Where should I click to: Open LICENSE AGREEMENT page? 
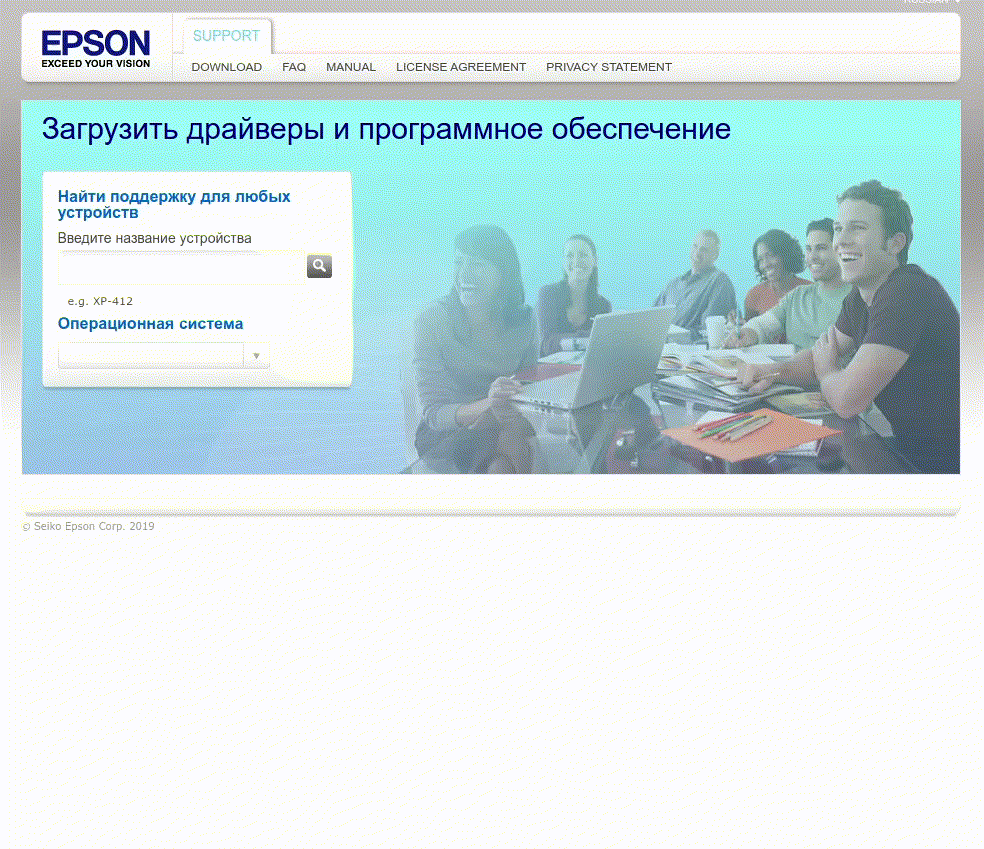pyautogui.click(x=461, y=67)
